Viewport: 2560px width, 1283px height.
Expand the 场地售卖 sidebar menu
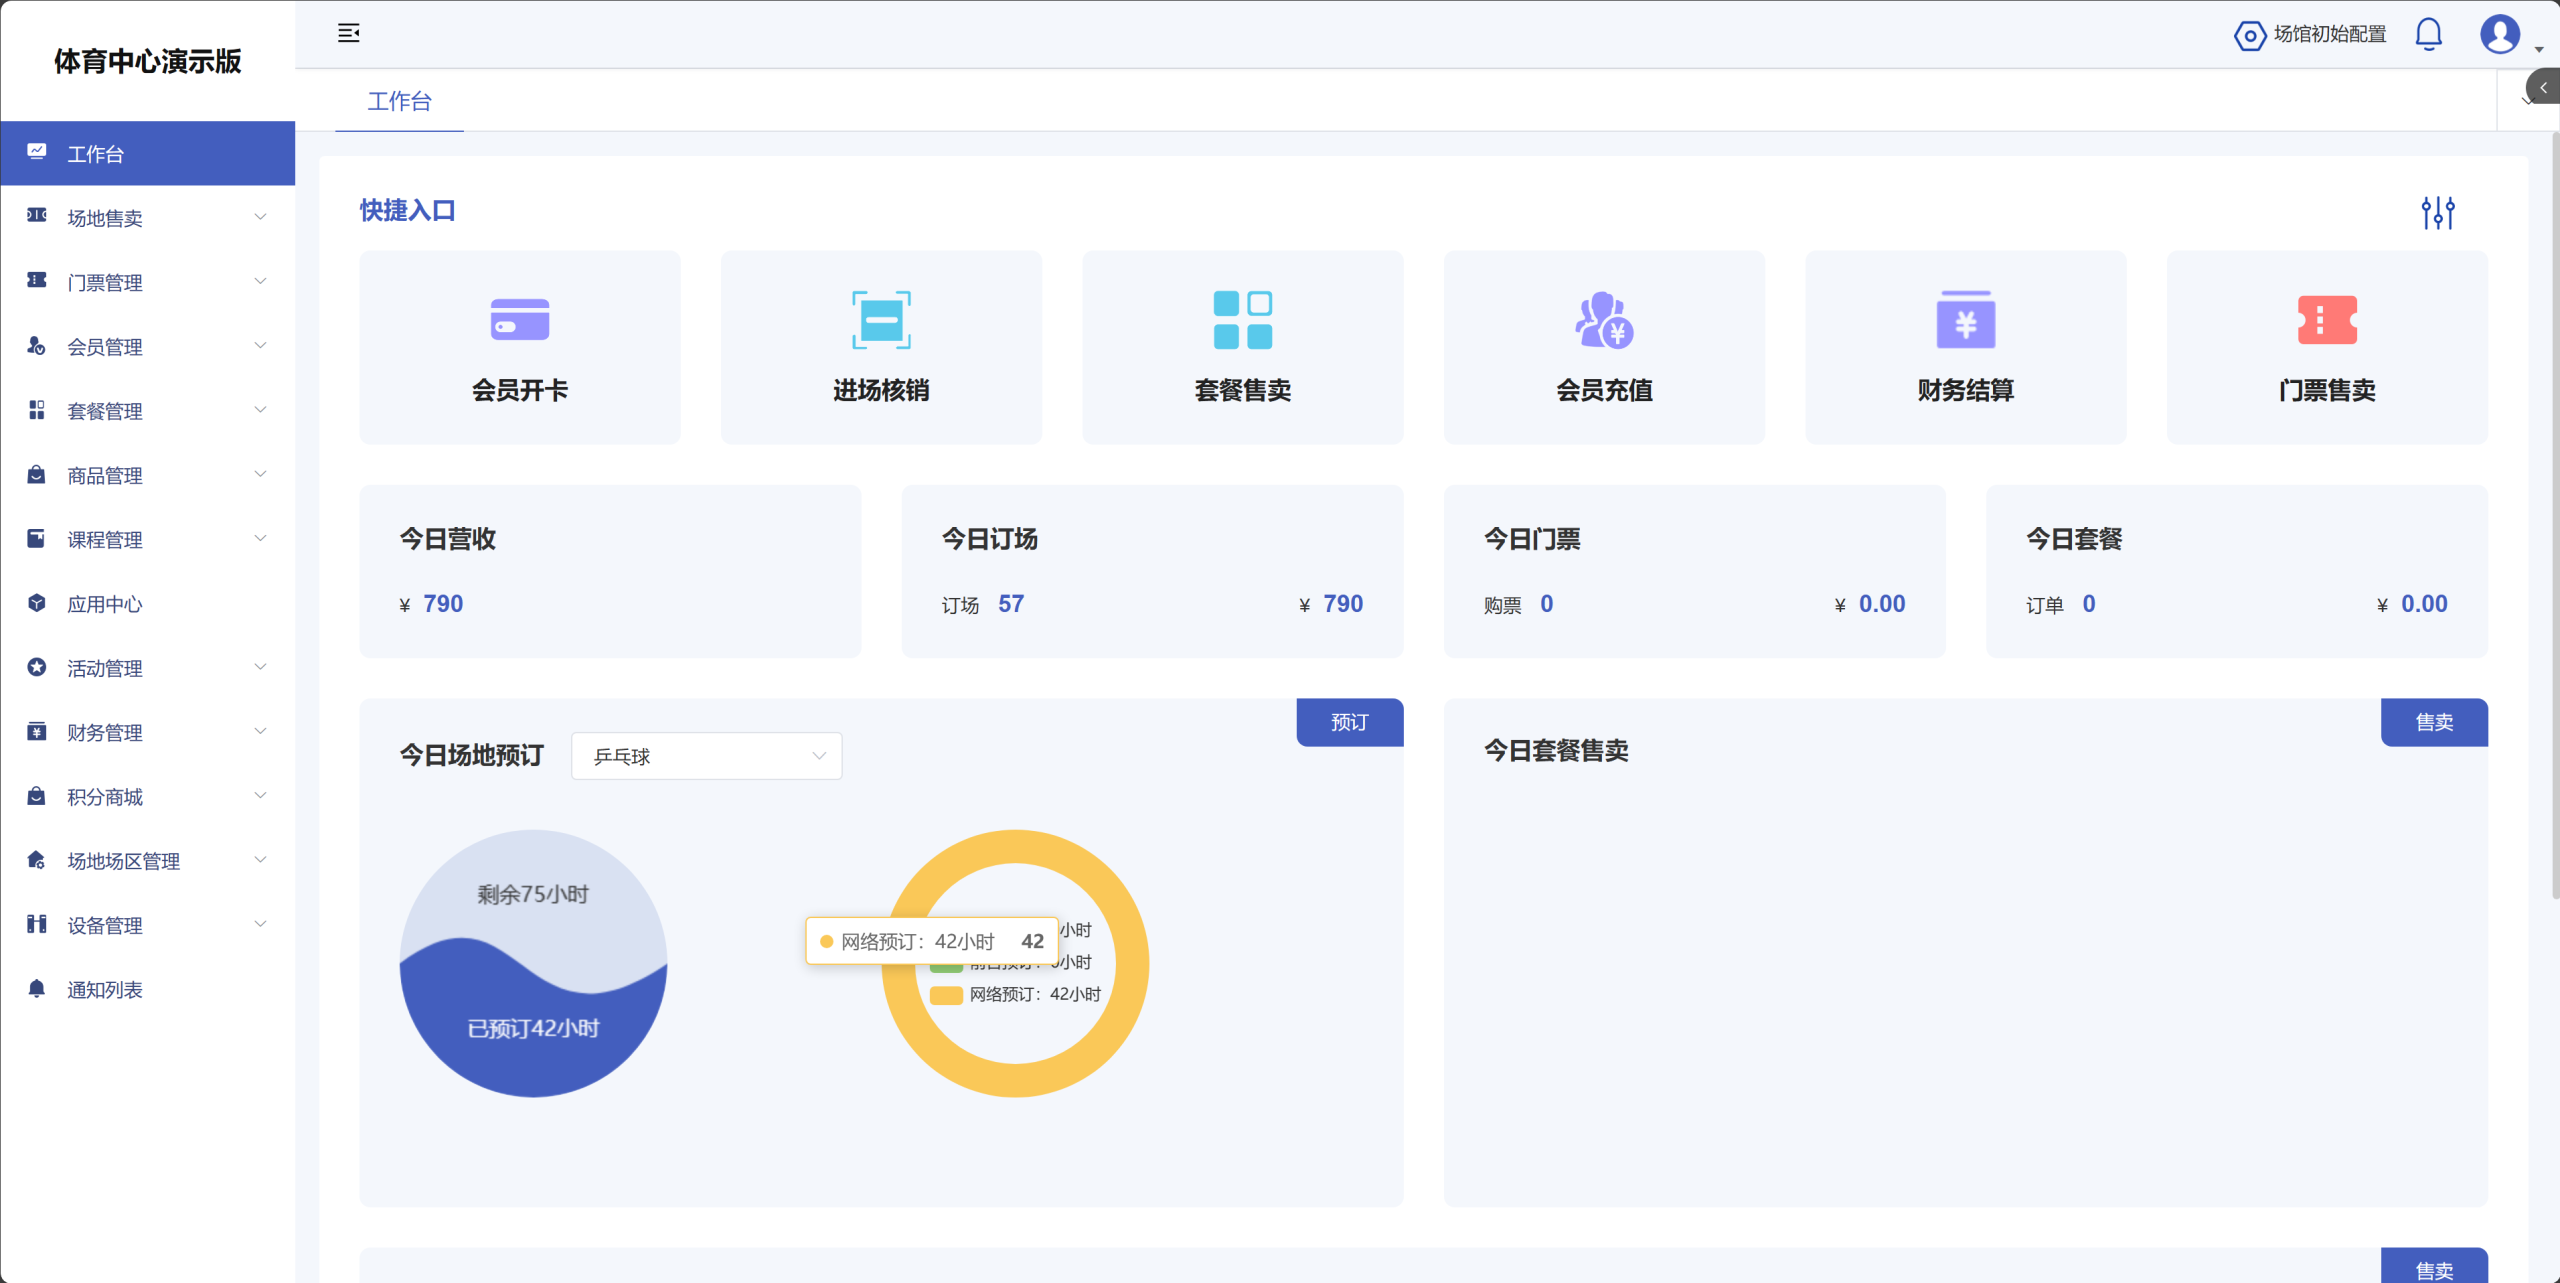[147, 218]
